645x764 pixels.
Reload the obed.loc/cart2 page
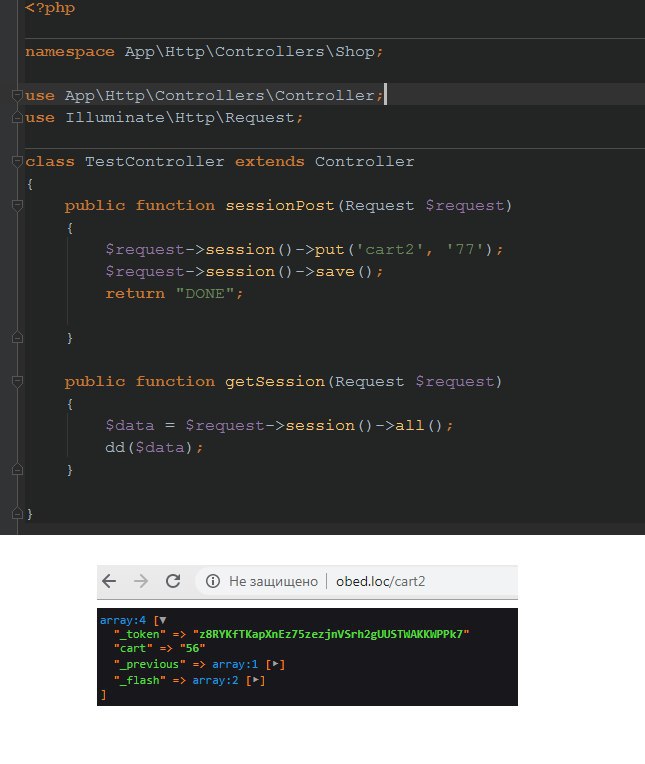(173, 581)
